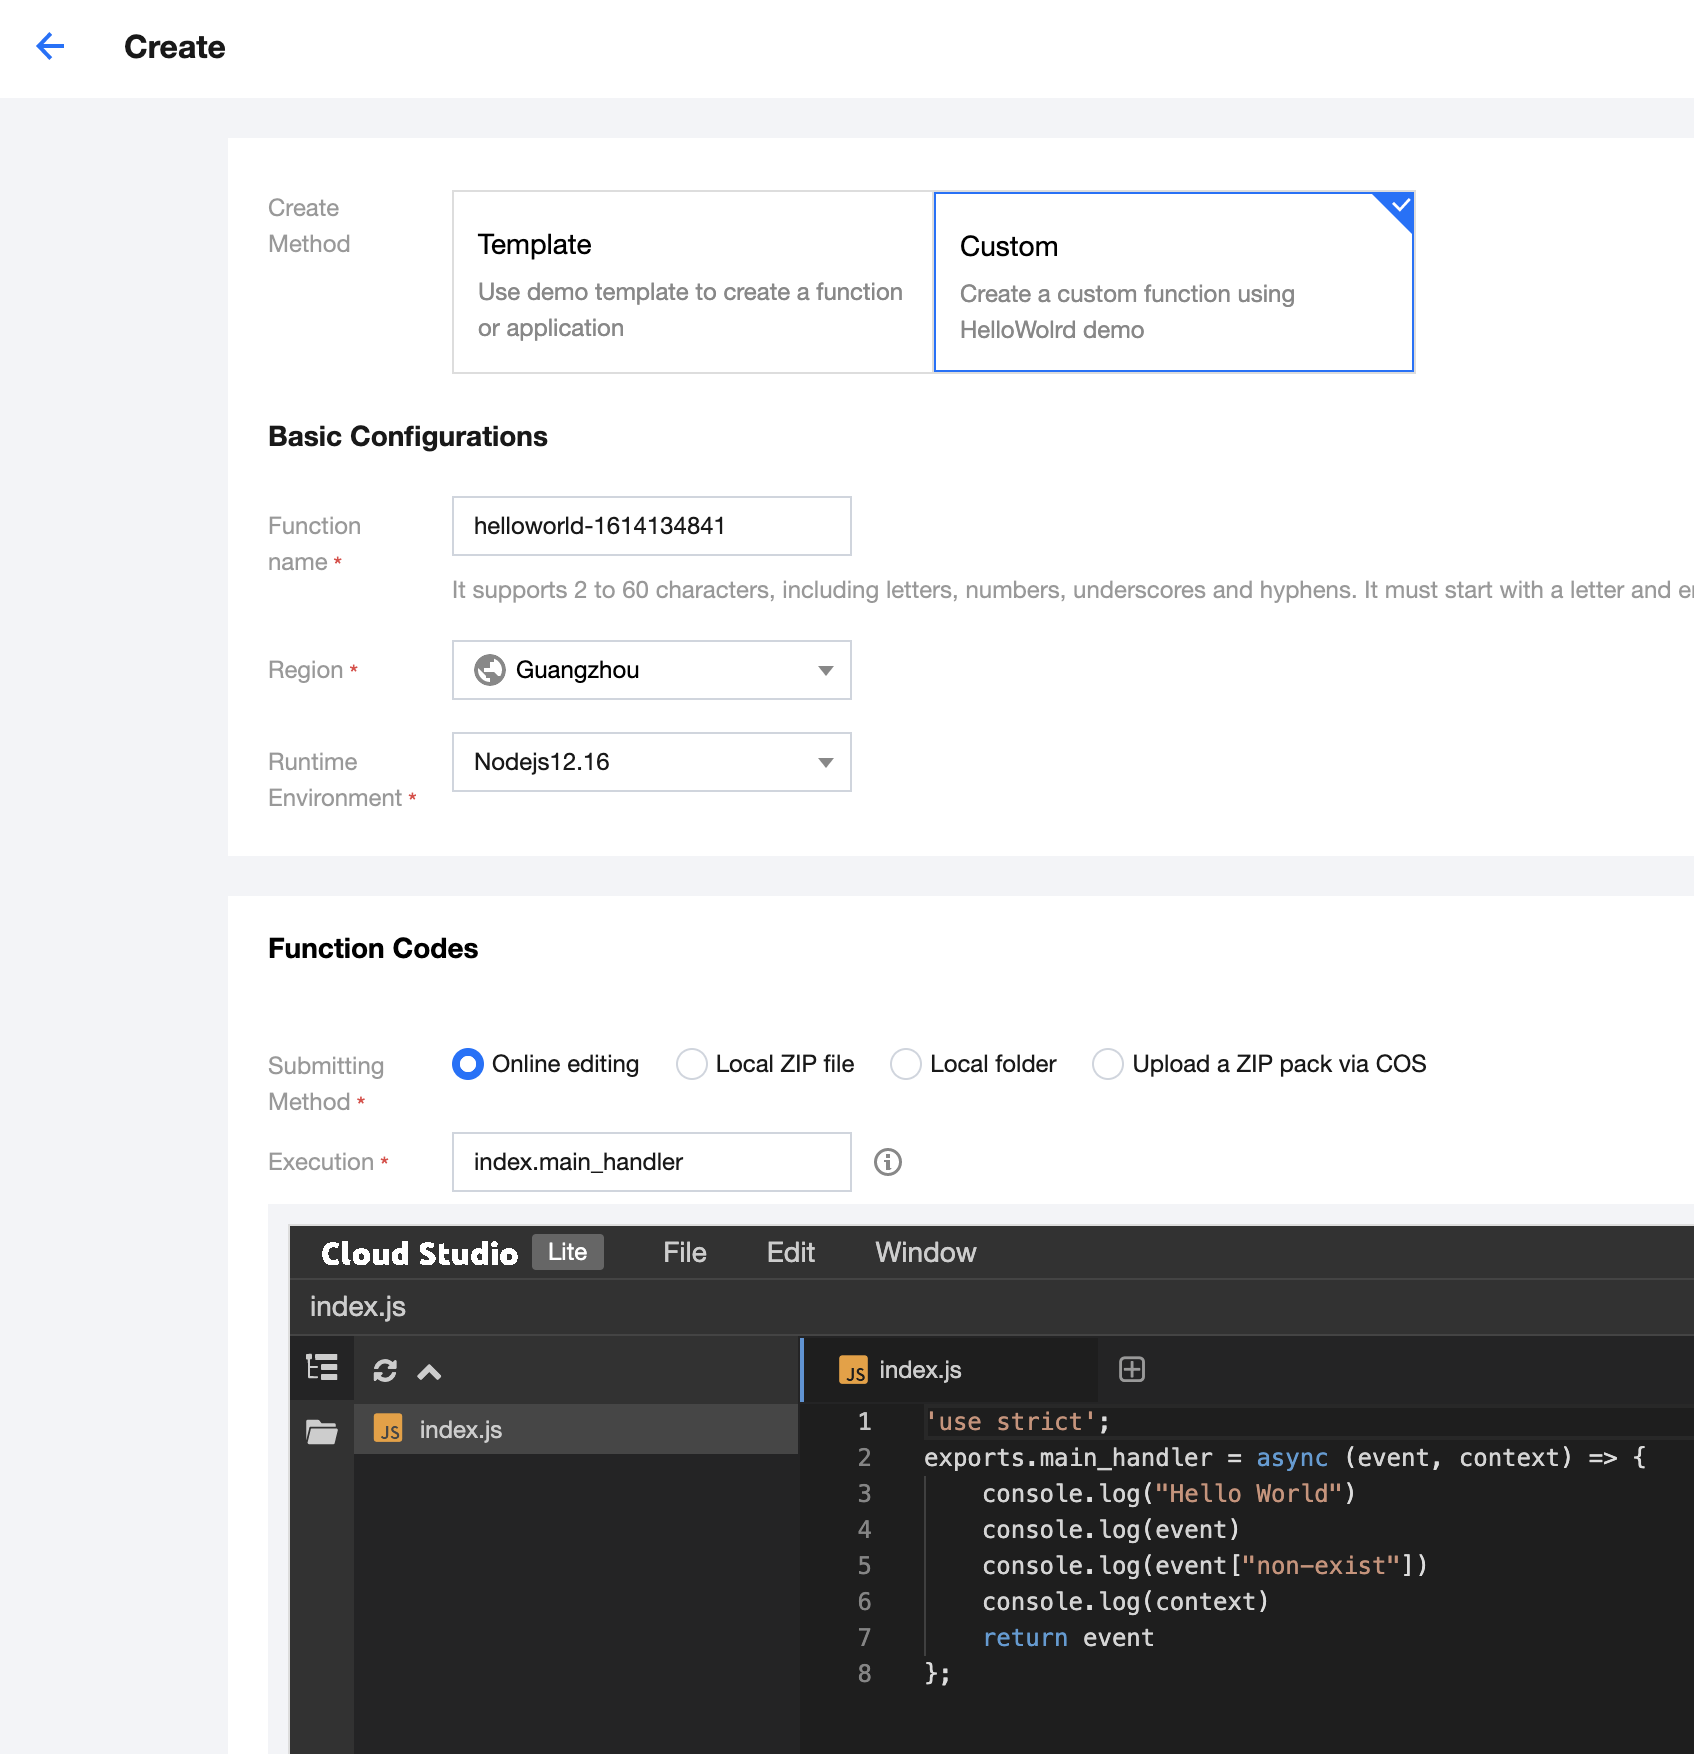Select Upload a ZIP pack via COS
Image resolution: width=1694 pixels, height=1754 pixels.
[x=1108, y=1064]
